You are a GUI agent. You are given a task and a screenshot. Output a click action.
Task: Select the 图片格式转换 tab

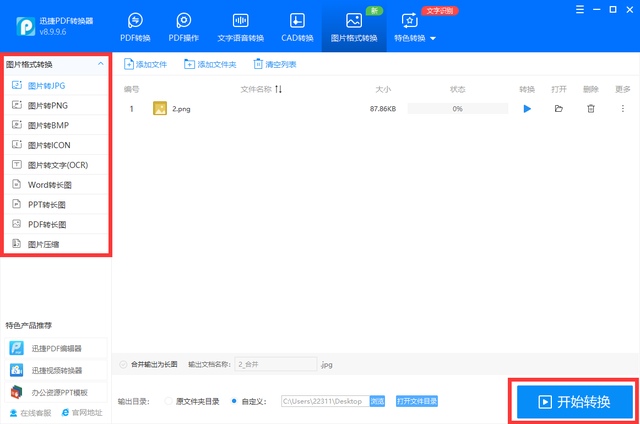(354, 28)
